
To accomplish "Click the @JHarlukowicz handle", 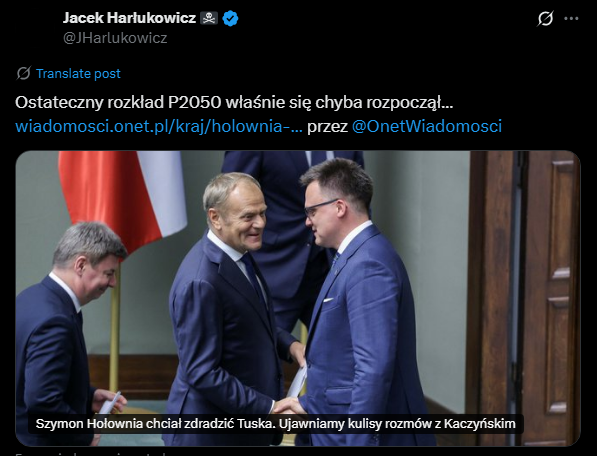I will coord(115,38).
